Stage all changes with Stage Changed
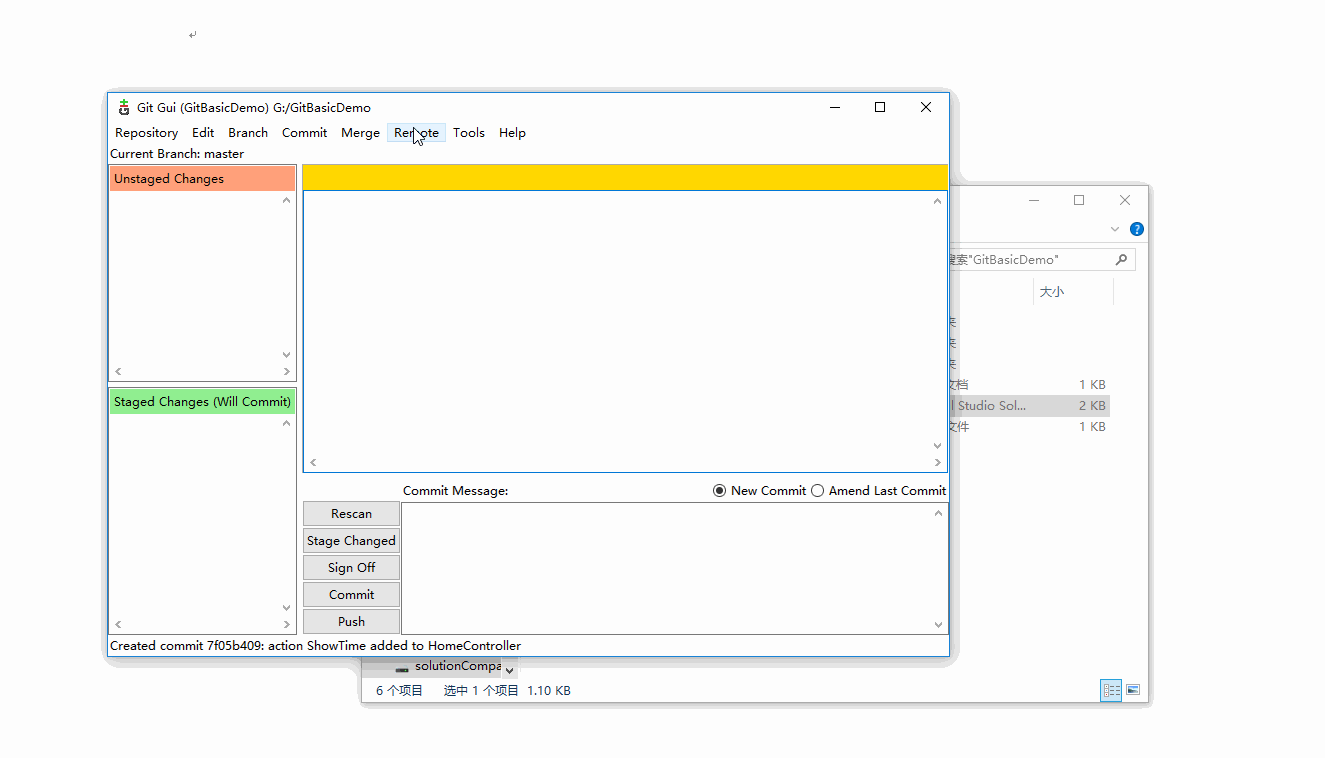1325x758 pixels. pyautogui.click(x=351, y=540)
